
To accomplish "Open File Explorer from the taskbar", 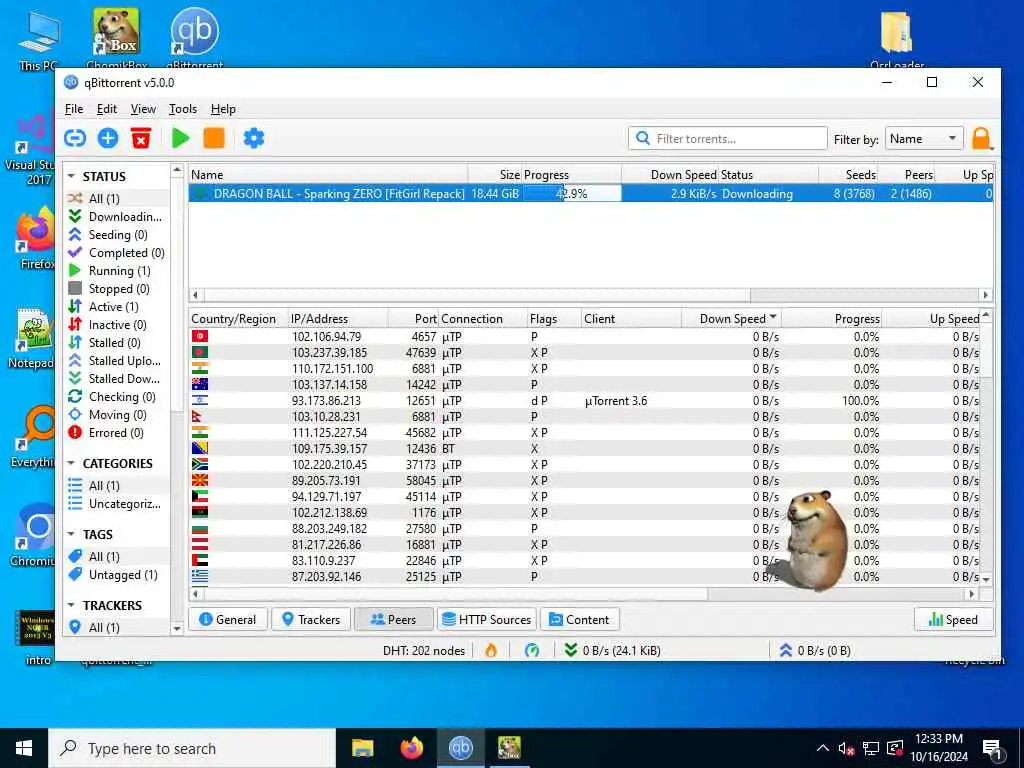I will [x=362, y=748].
